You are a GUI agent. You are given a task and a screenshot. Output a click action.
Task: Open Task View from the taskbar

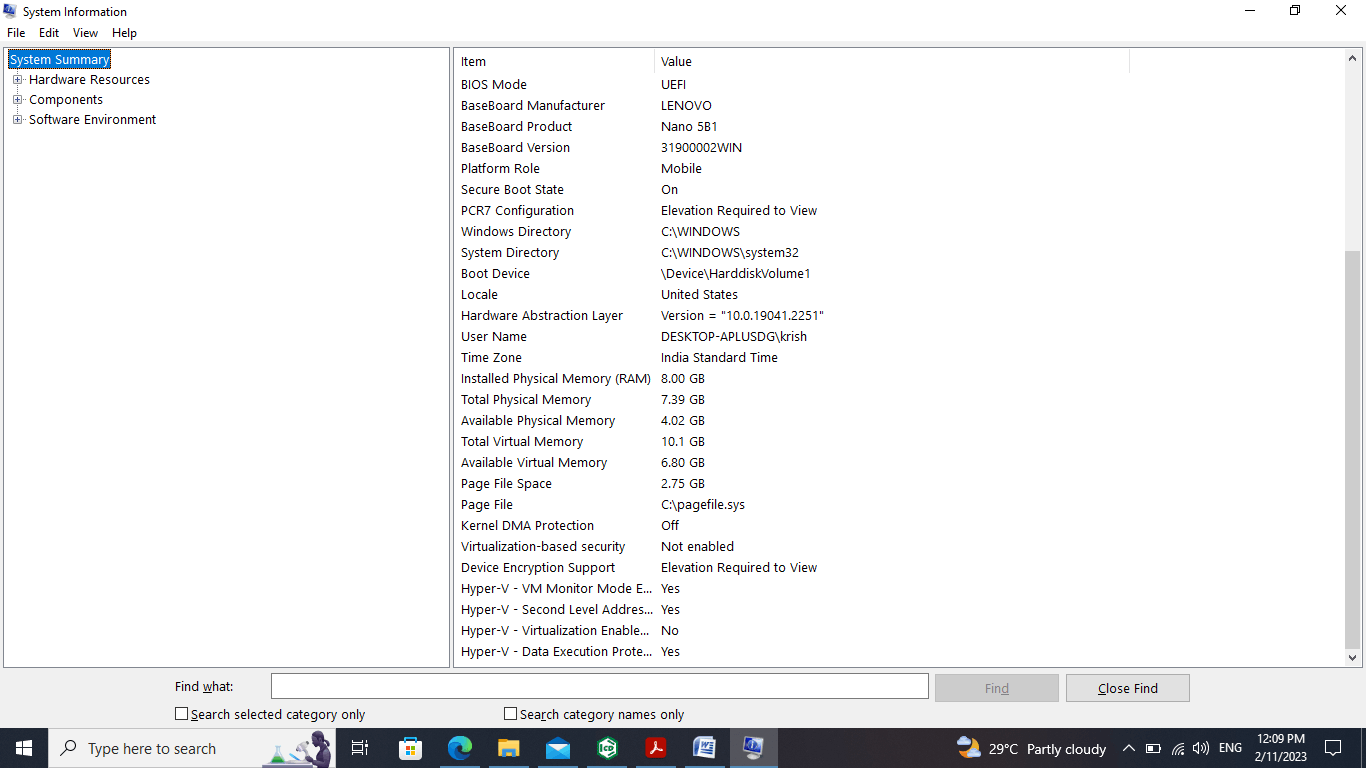[x=360, y=748]
